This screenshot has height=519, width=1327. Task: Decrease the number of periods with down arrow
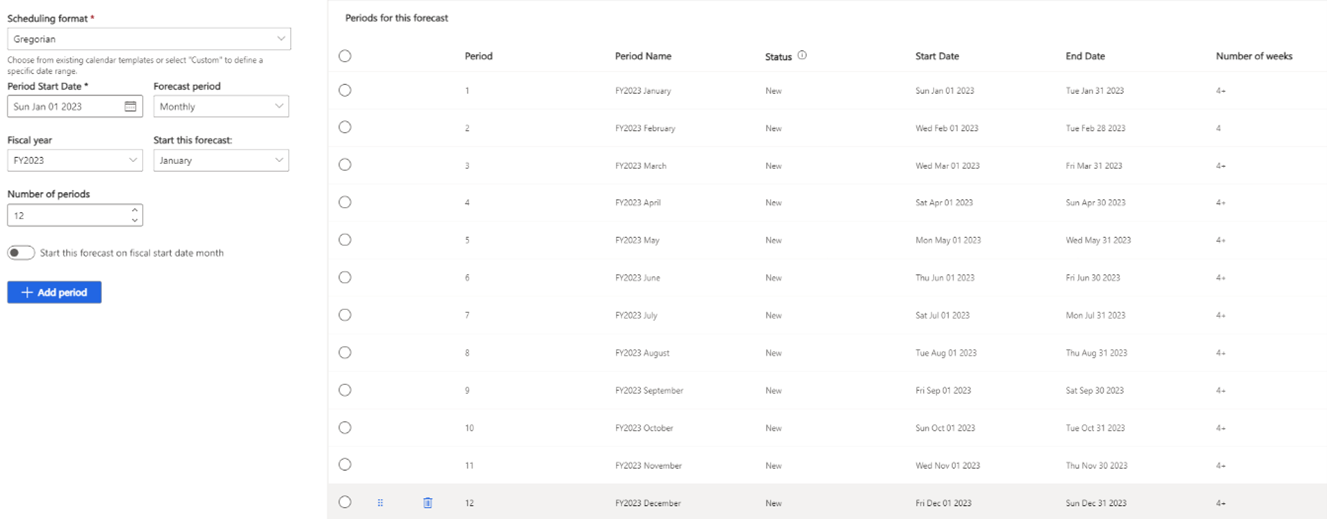pos(135,220)
